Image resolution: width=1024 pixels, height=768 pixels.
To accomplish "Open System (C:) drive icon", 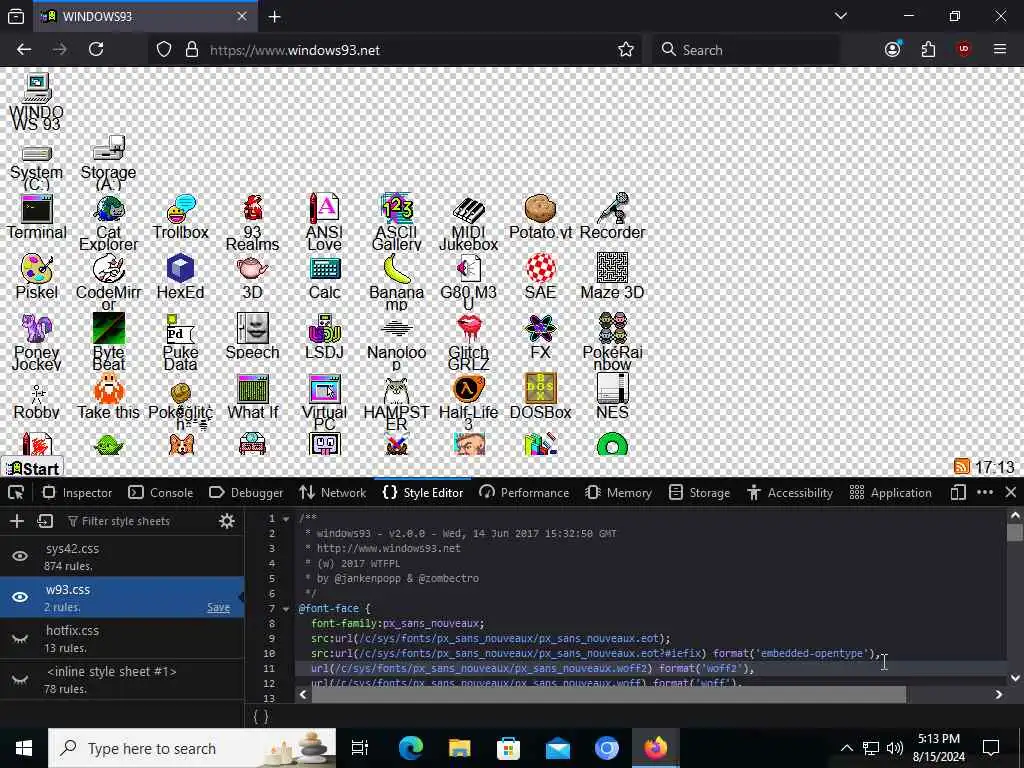I will click(x=37, y=168).
